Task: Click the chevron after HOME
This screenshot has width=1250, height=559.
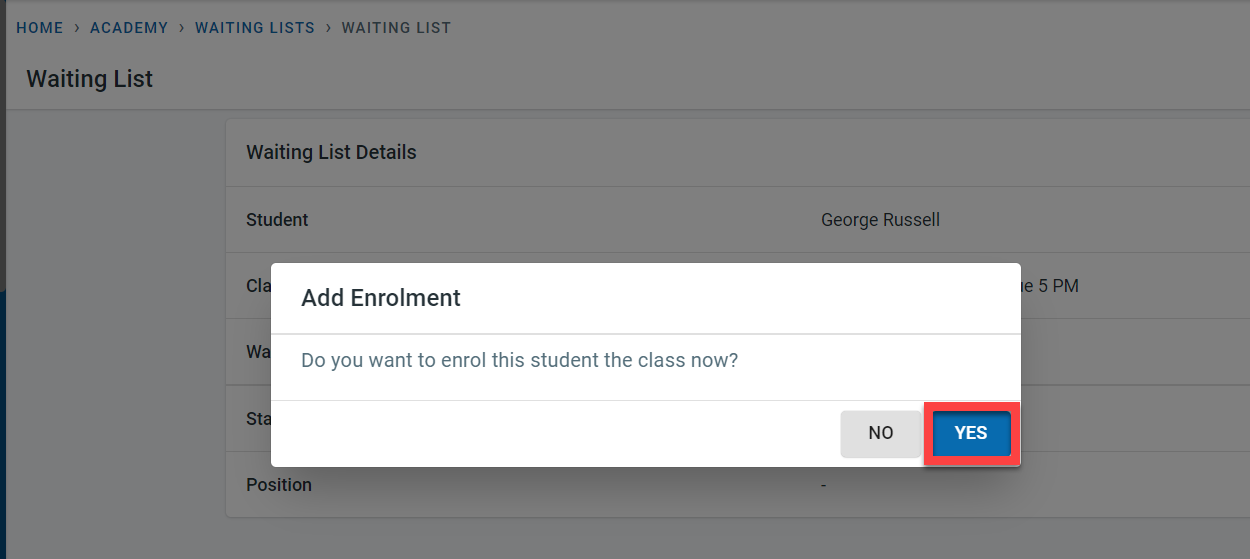Action: (77, 28)
